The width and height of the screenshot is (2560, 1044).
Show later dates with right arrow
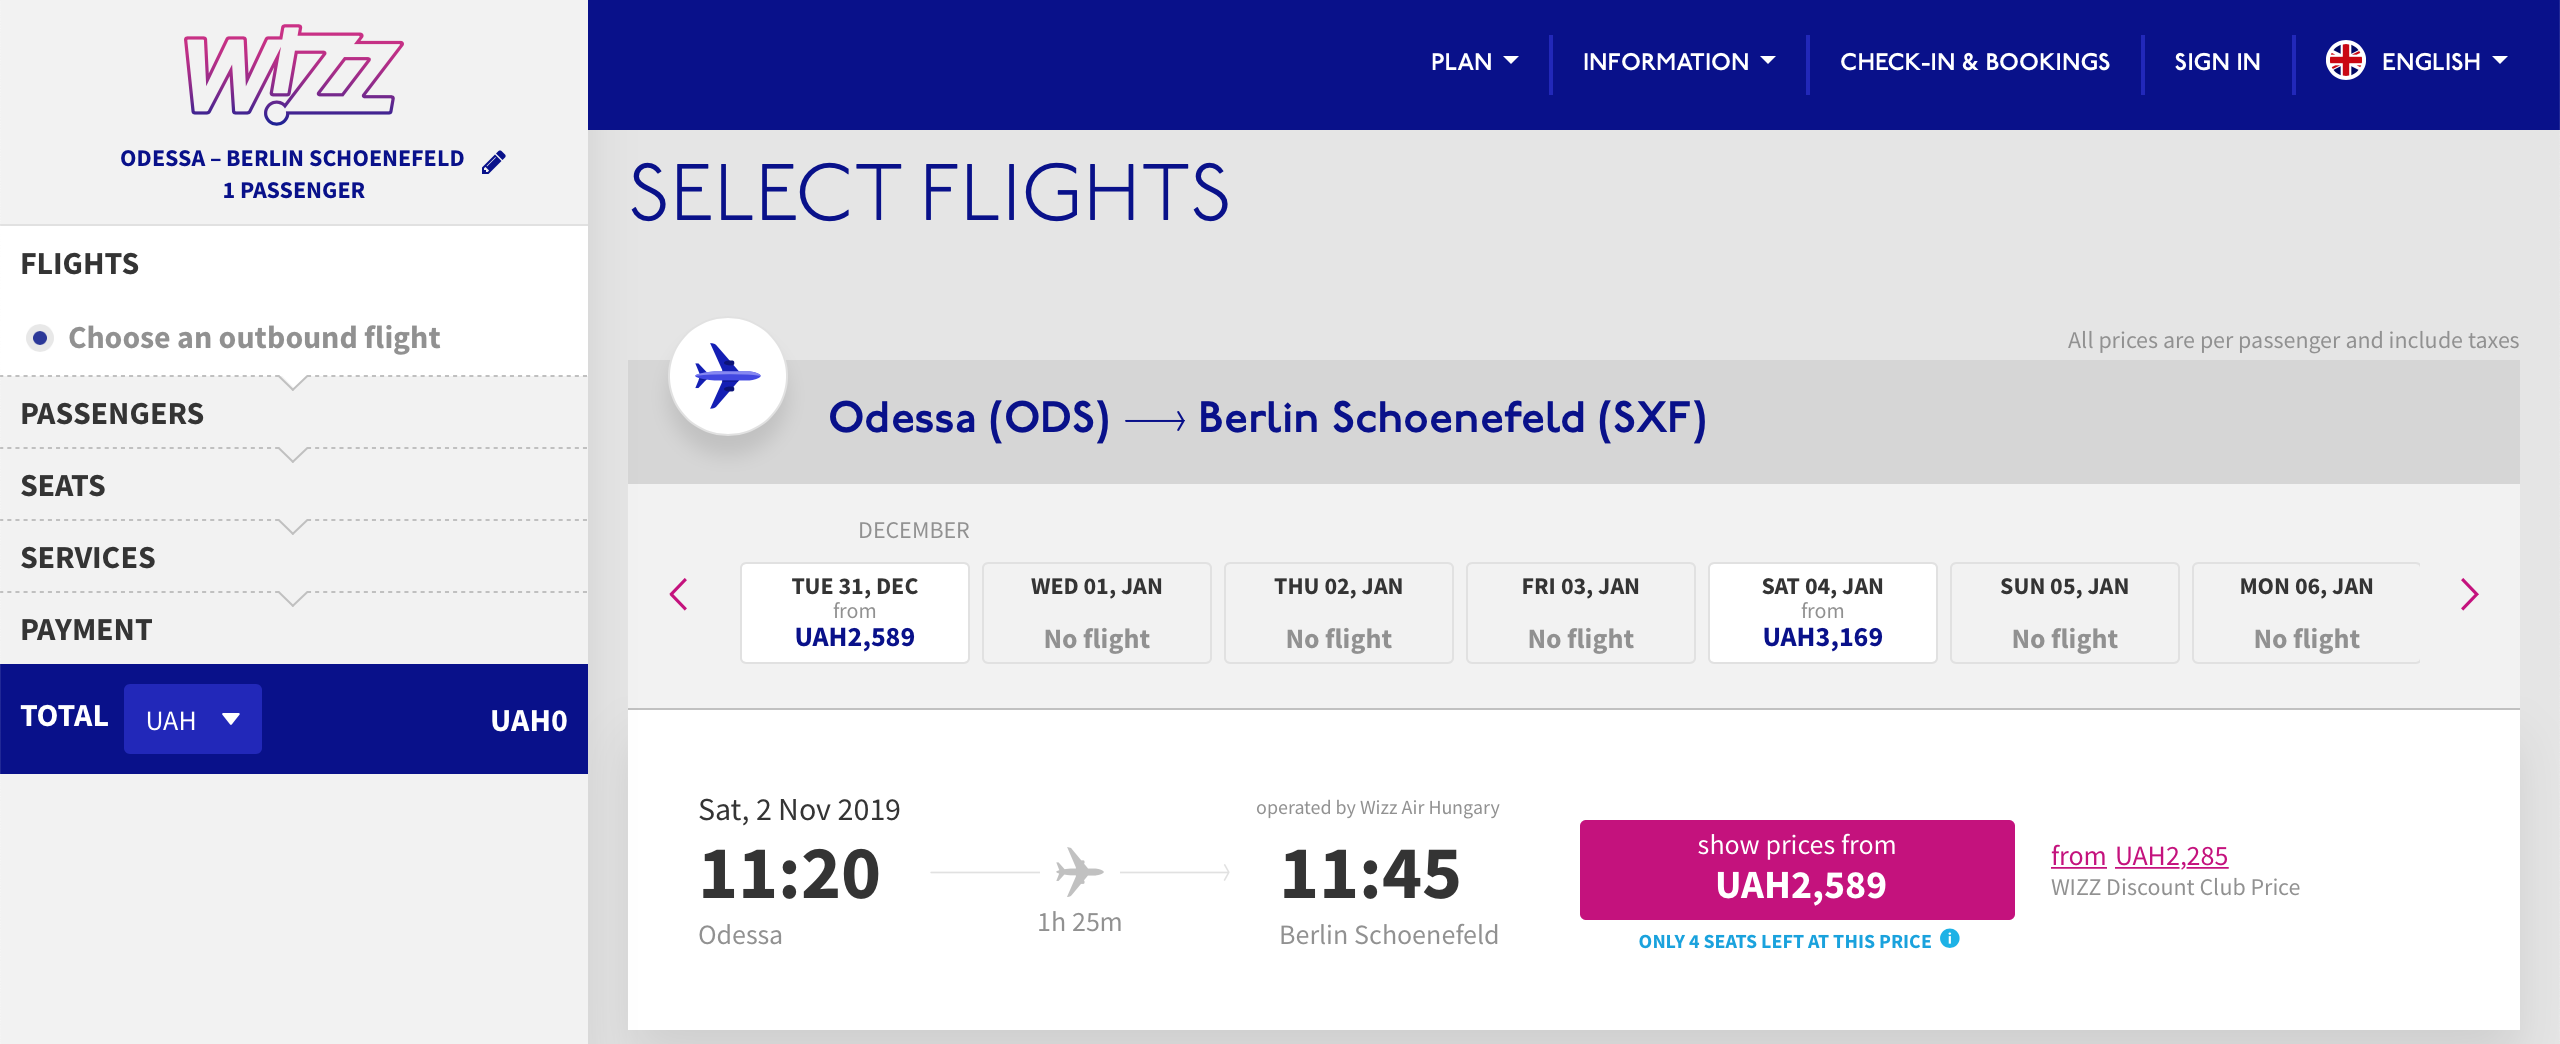[x=2469, y=594]
